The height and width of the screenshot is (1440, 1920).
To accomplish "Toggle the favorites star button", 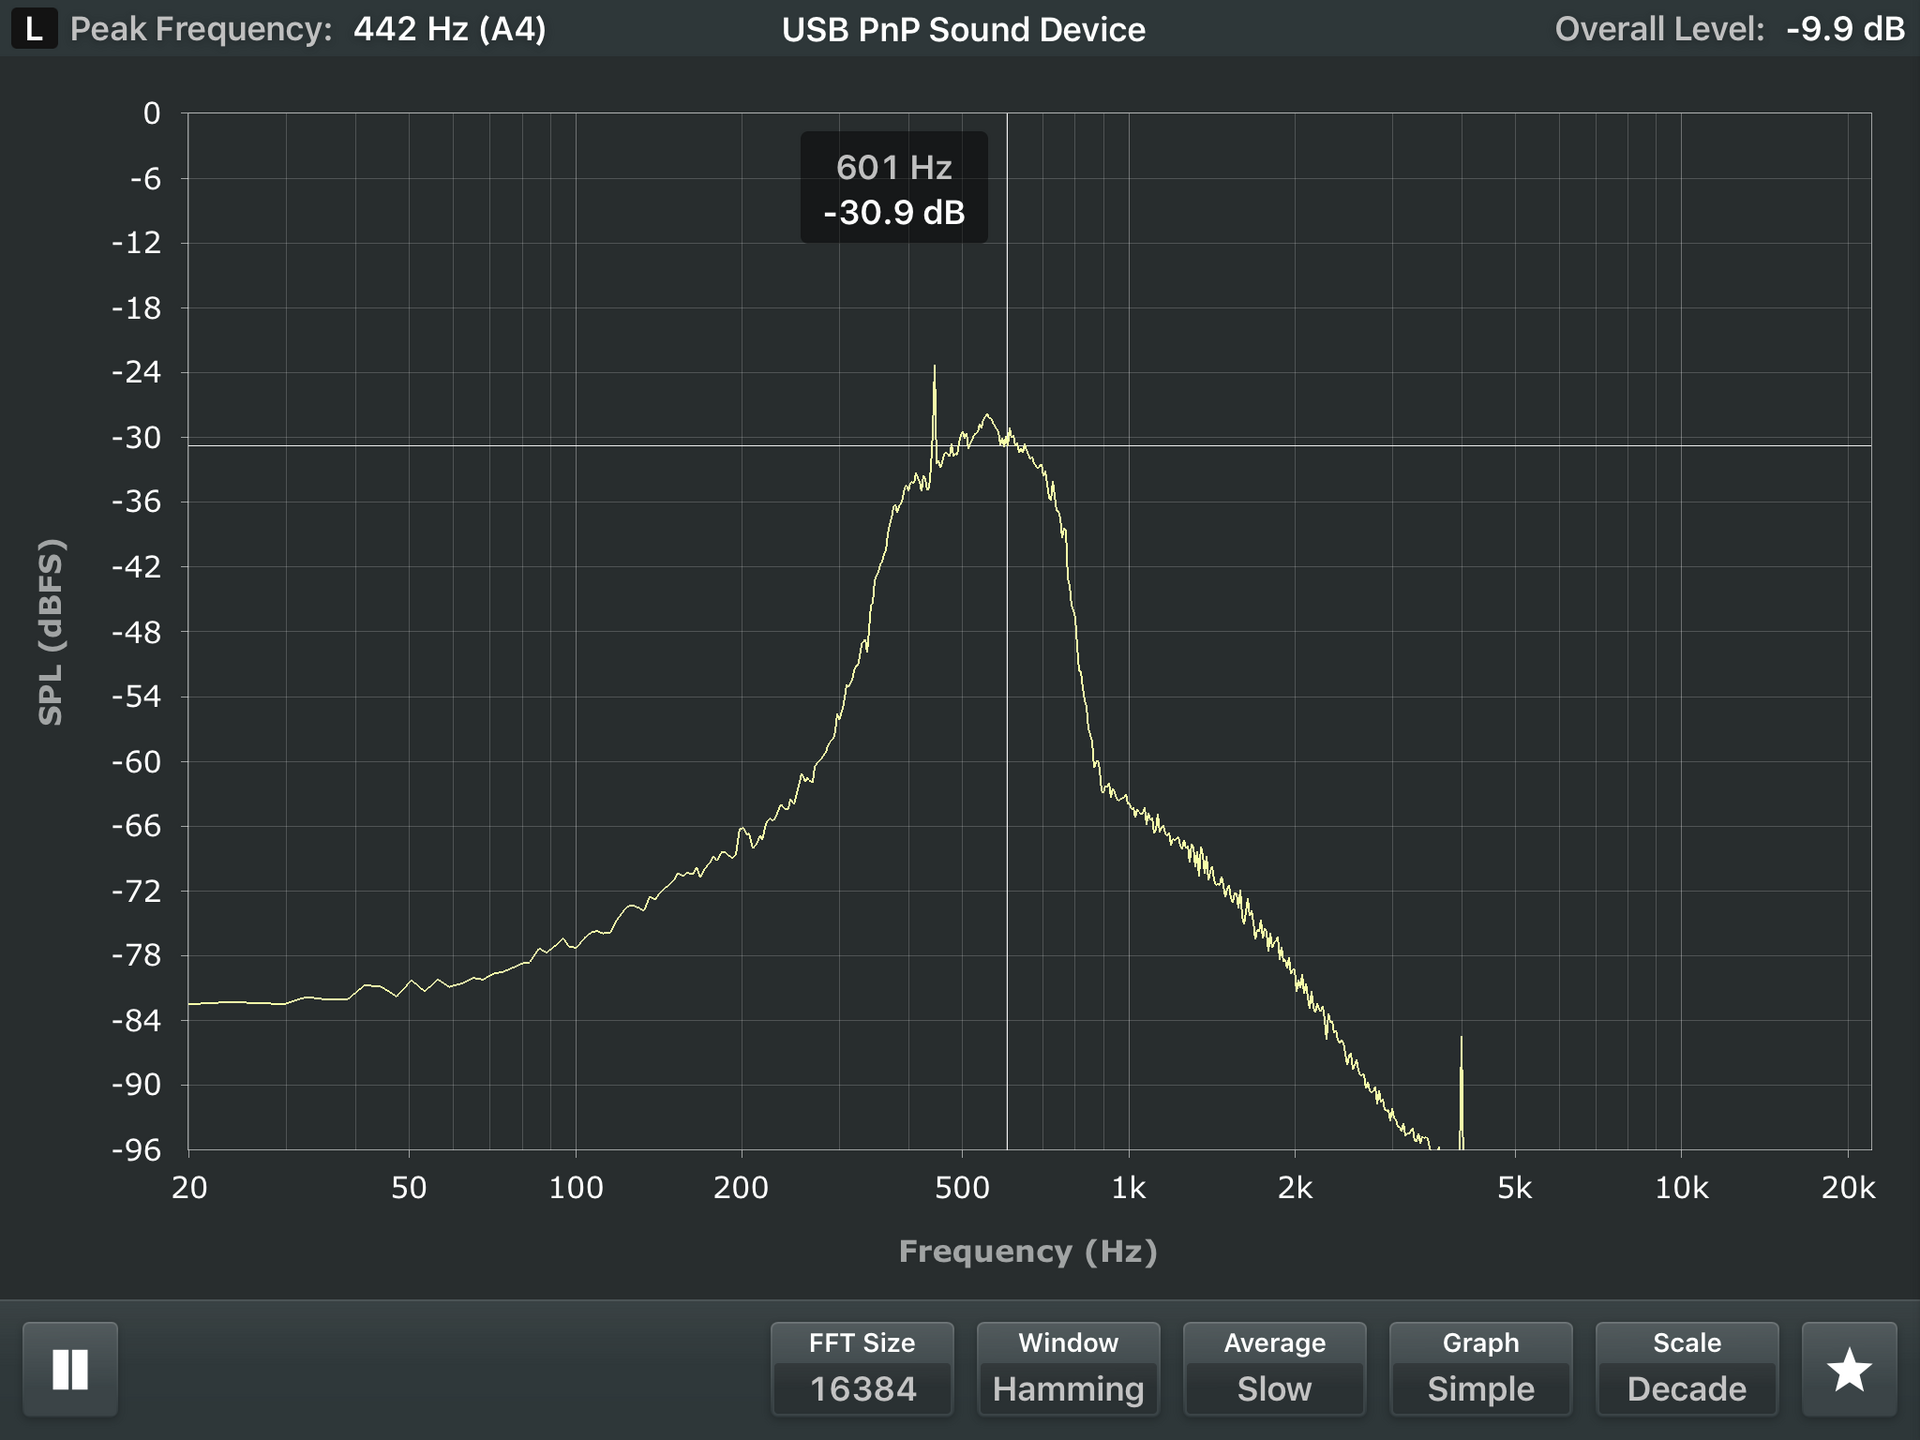I will (x=1848, y=1368).
